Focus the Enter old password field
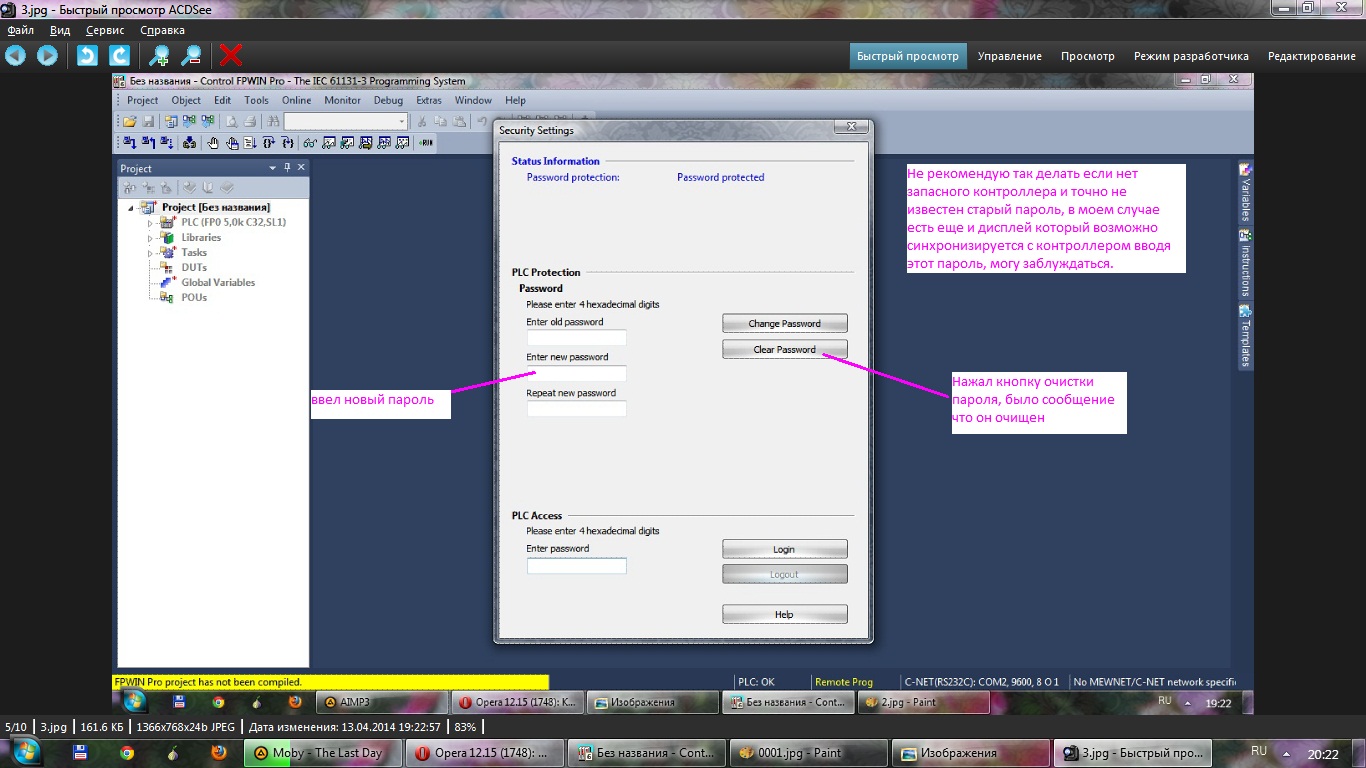This screenshot has width=1366, height=768. tap(577, 338)
